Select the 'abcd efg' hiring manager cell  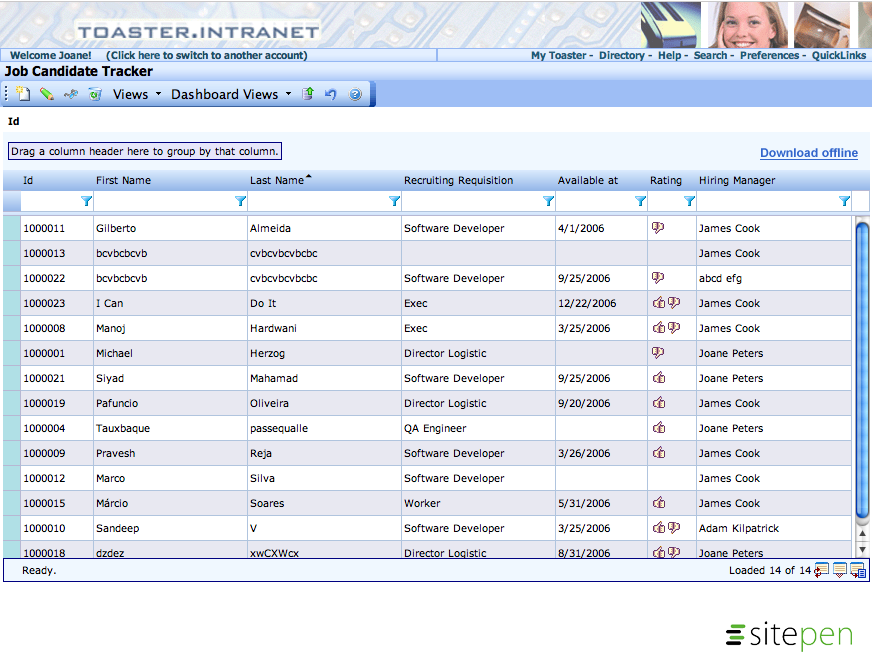(774, 278)
